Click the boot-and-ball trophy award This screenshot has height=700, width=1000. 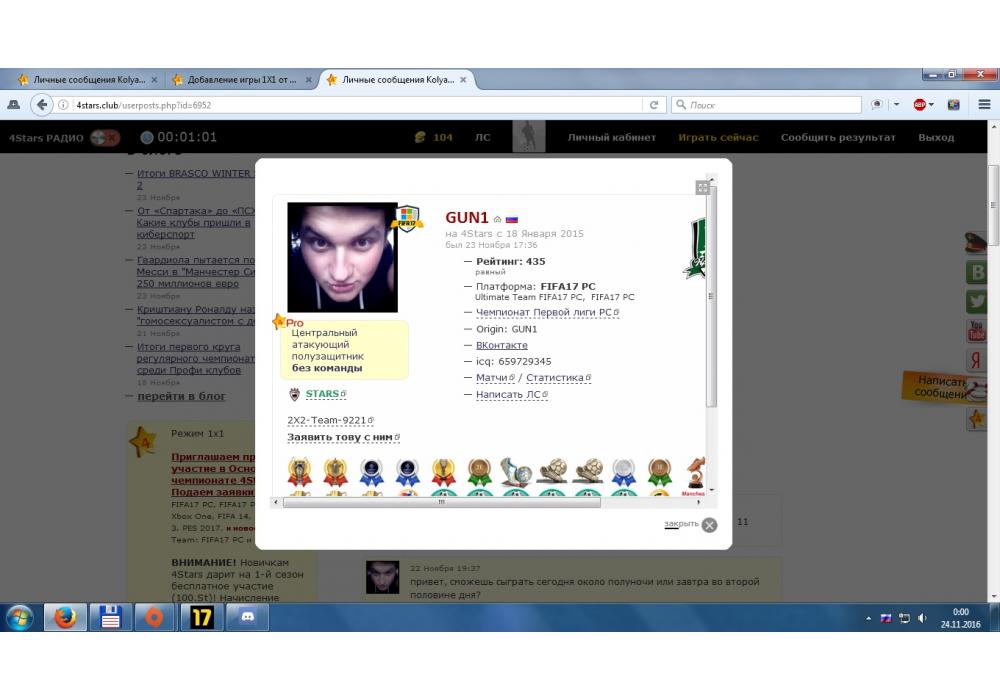tap(515, 472)
